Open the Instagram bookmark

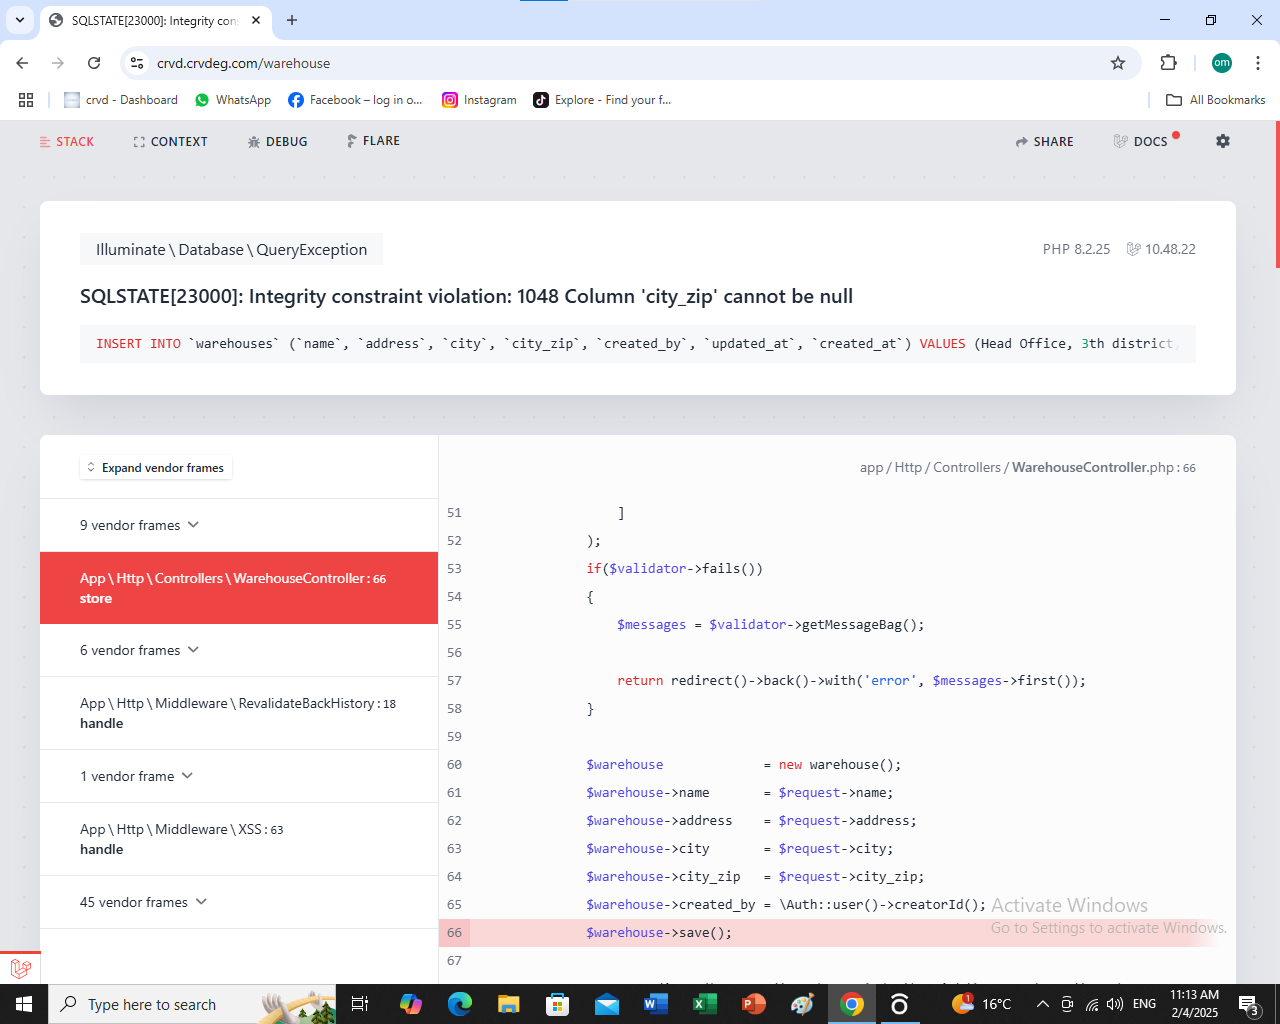(x=480, y=100)
